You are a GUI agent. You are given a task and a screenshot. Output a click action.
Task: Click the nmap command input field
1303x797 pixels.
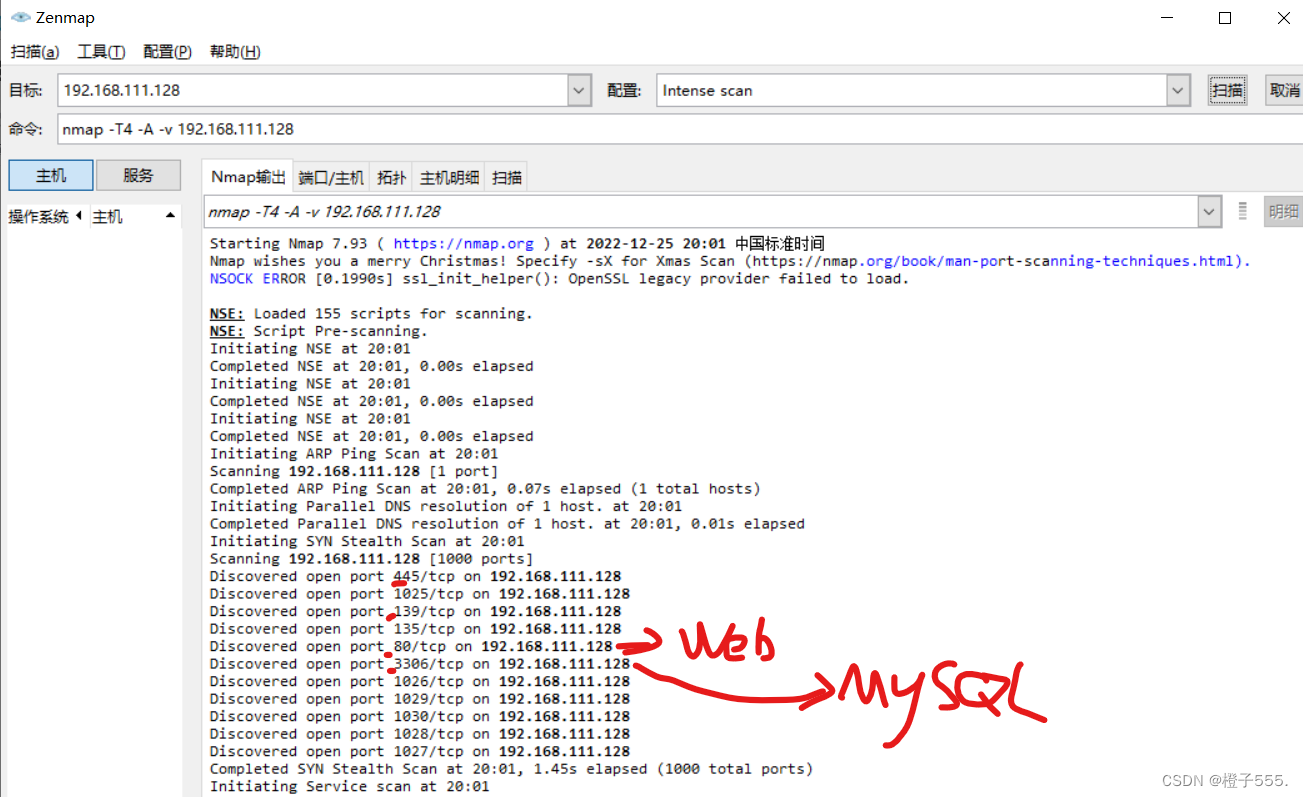680,129
